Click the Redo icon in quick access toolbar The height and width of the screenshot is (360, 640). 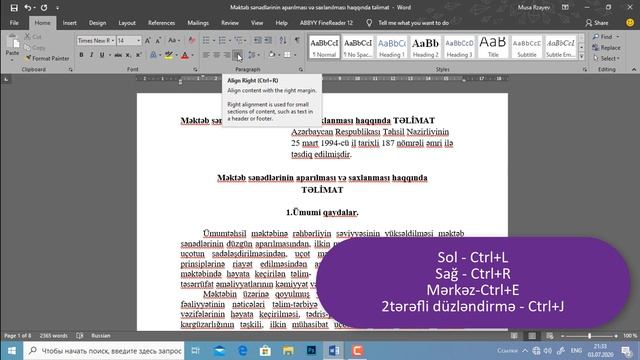pyautogui.click(x=44, y=8)
